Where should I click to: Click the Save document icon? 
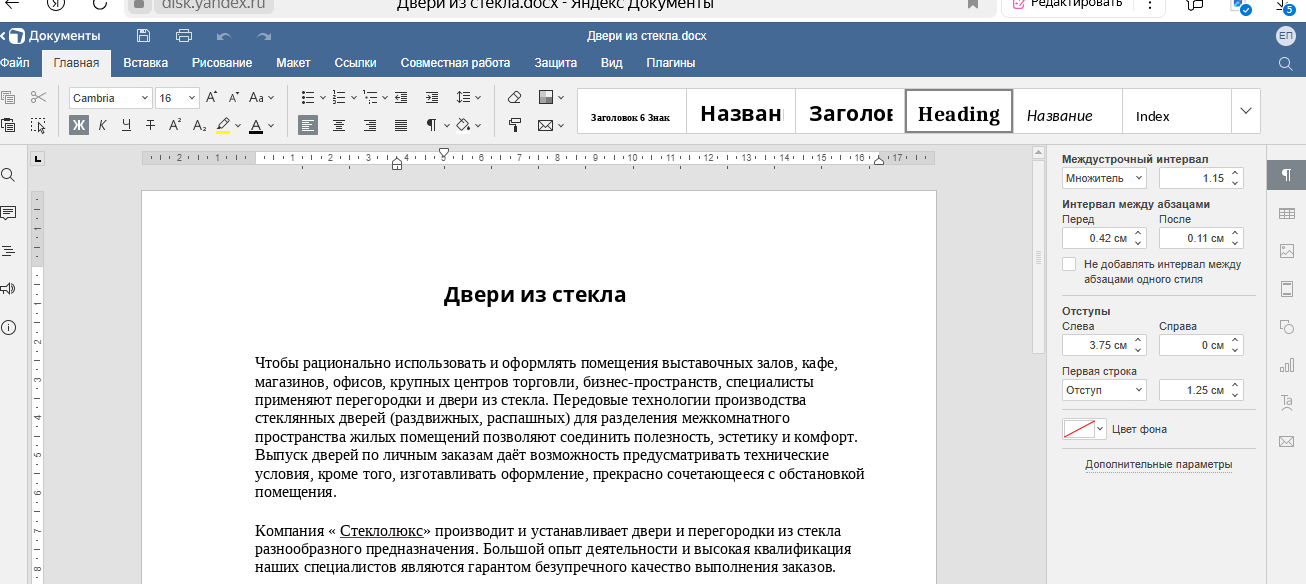pyautogui.click(x=143, y=36)
